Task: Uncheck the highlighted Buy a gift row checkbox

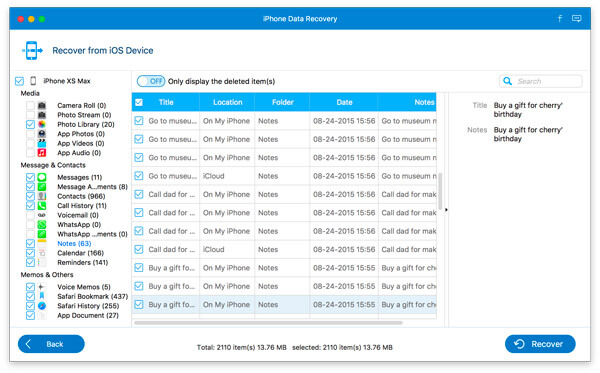Action: (139, 305)
